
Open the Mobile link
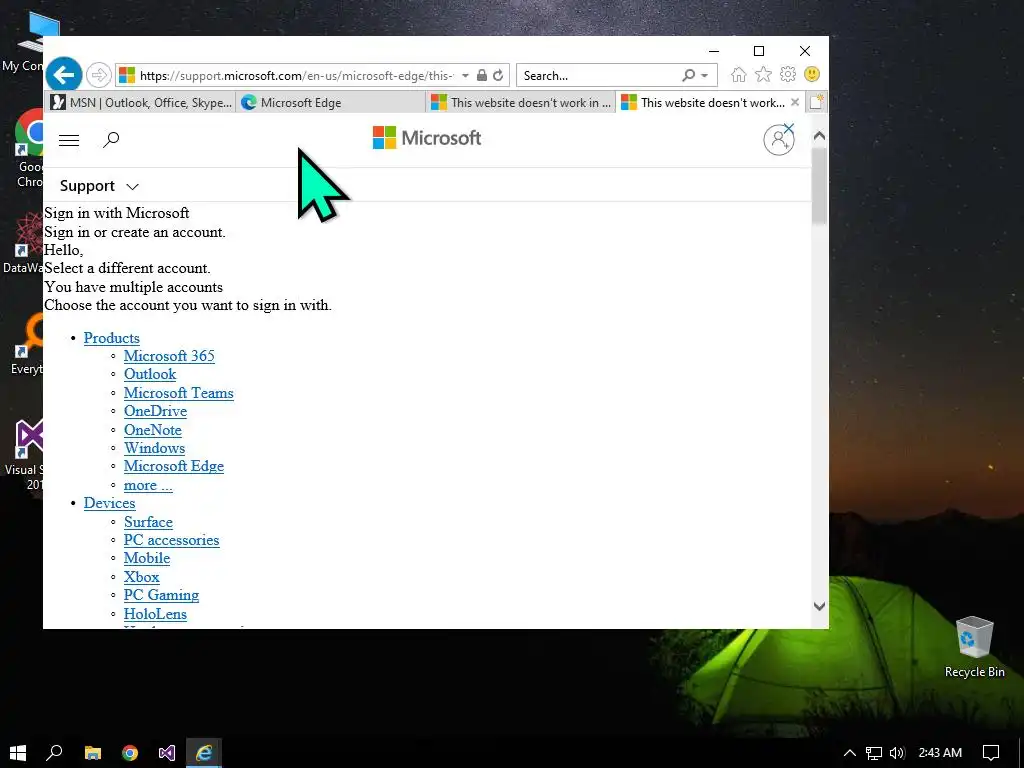click(x=147, y=558)
